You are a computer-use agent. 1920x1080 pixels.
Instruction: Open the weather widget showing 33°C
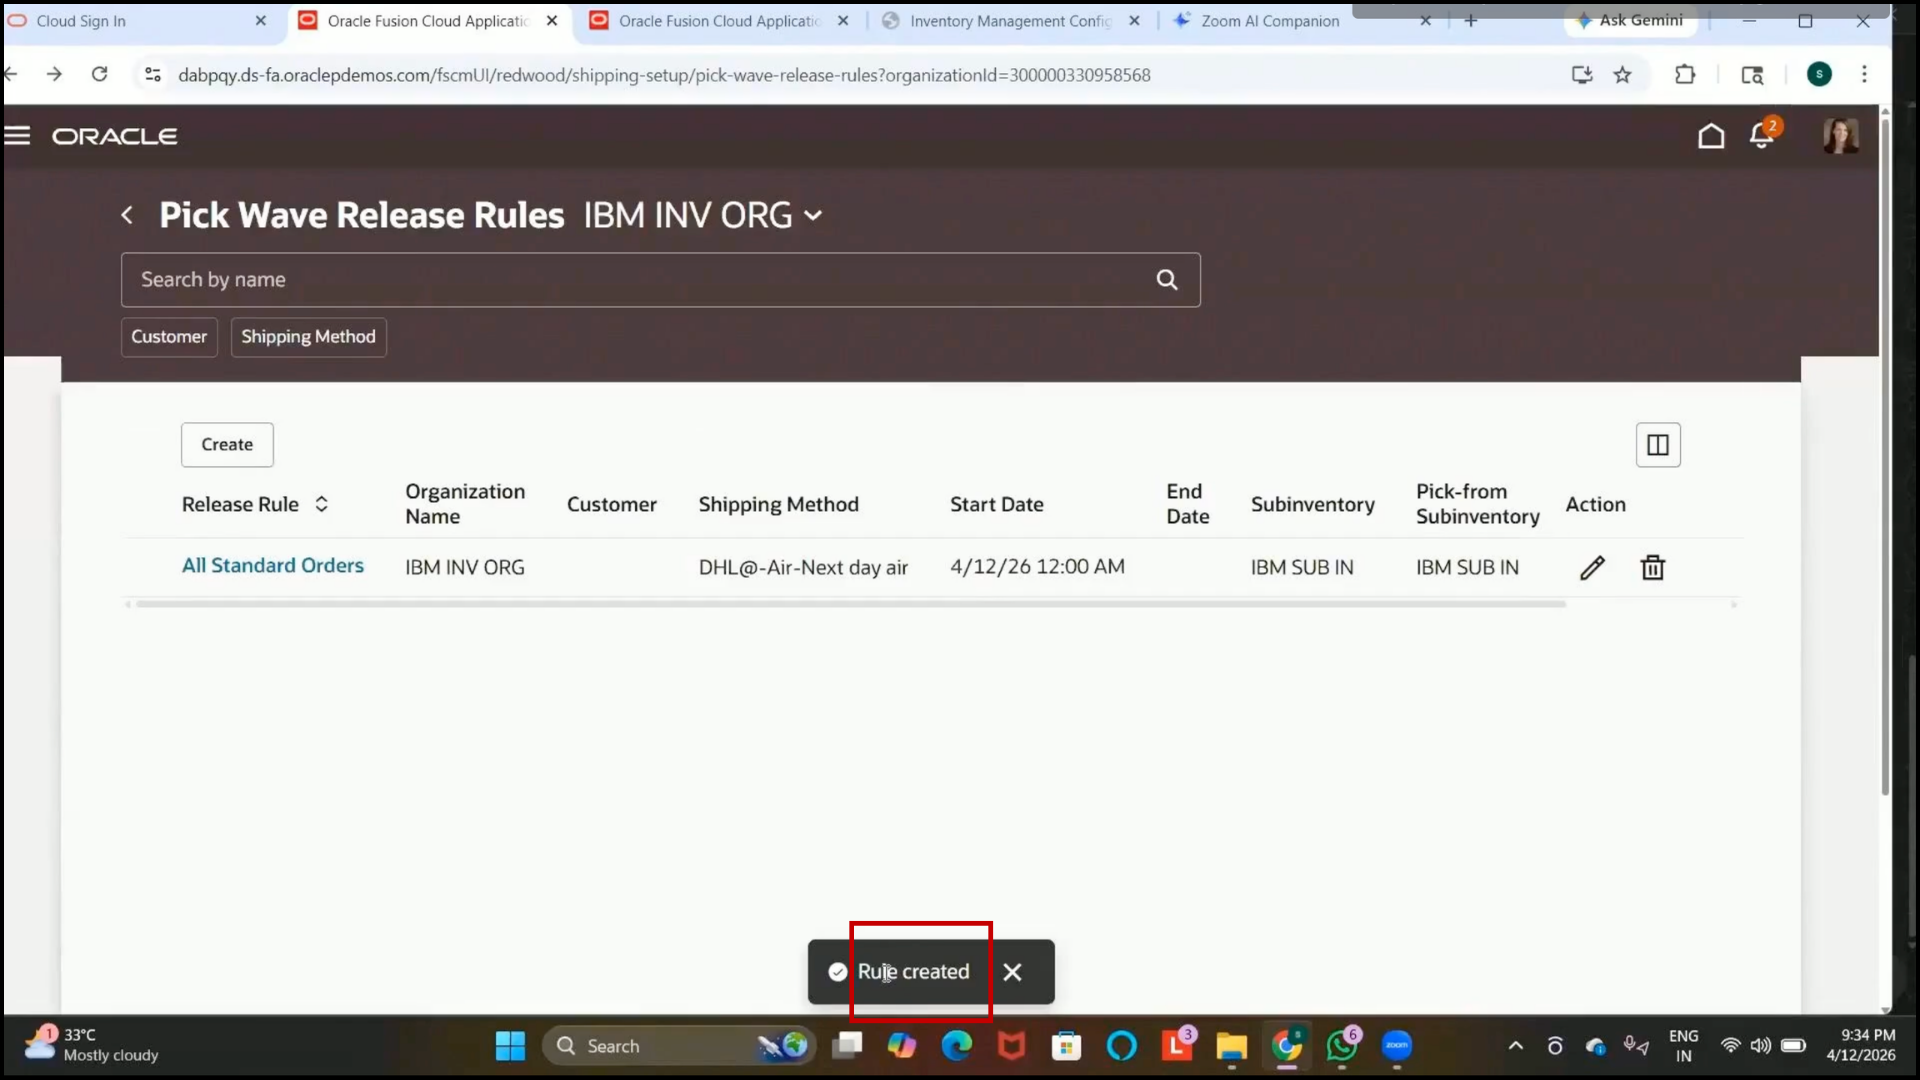92,1045
